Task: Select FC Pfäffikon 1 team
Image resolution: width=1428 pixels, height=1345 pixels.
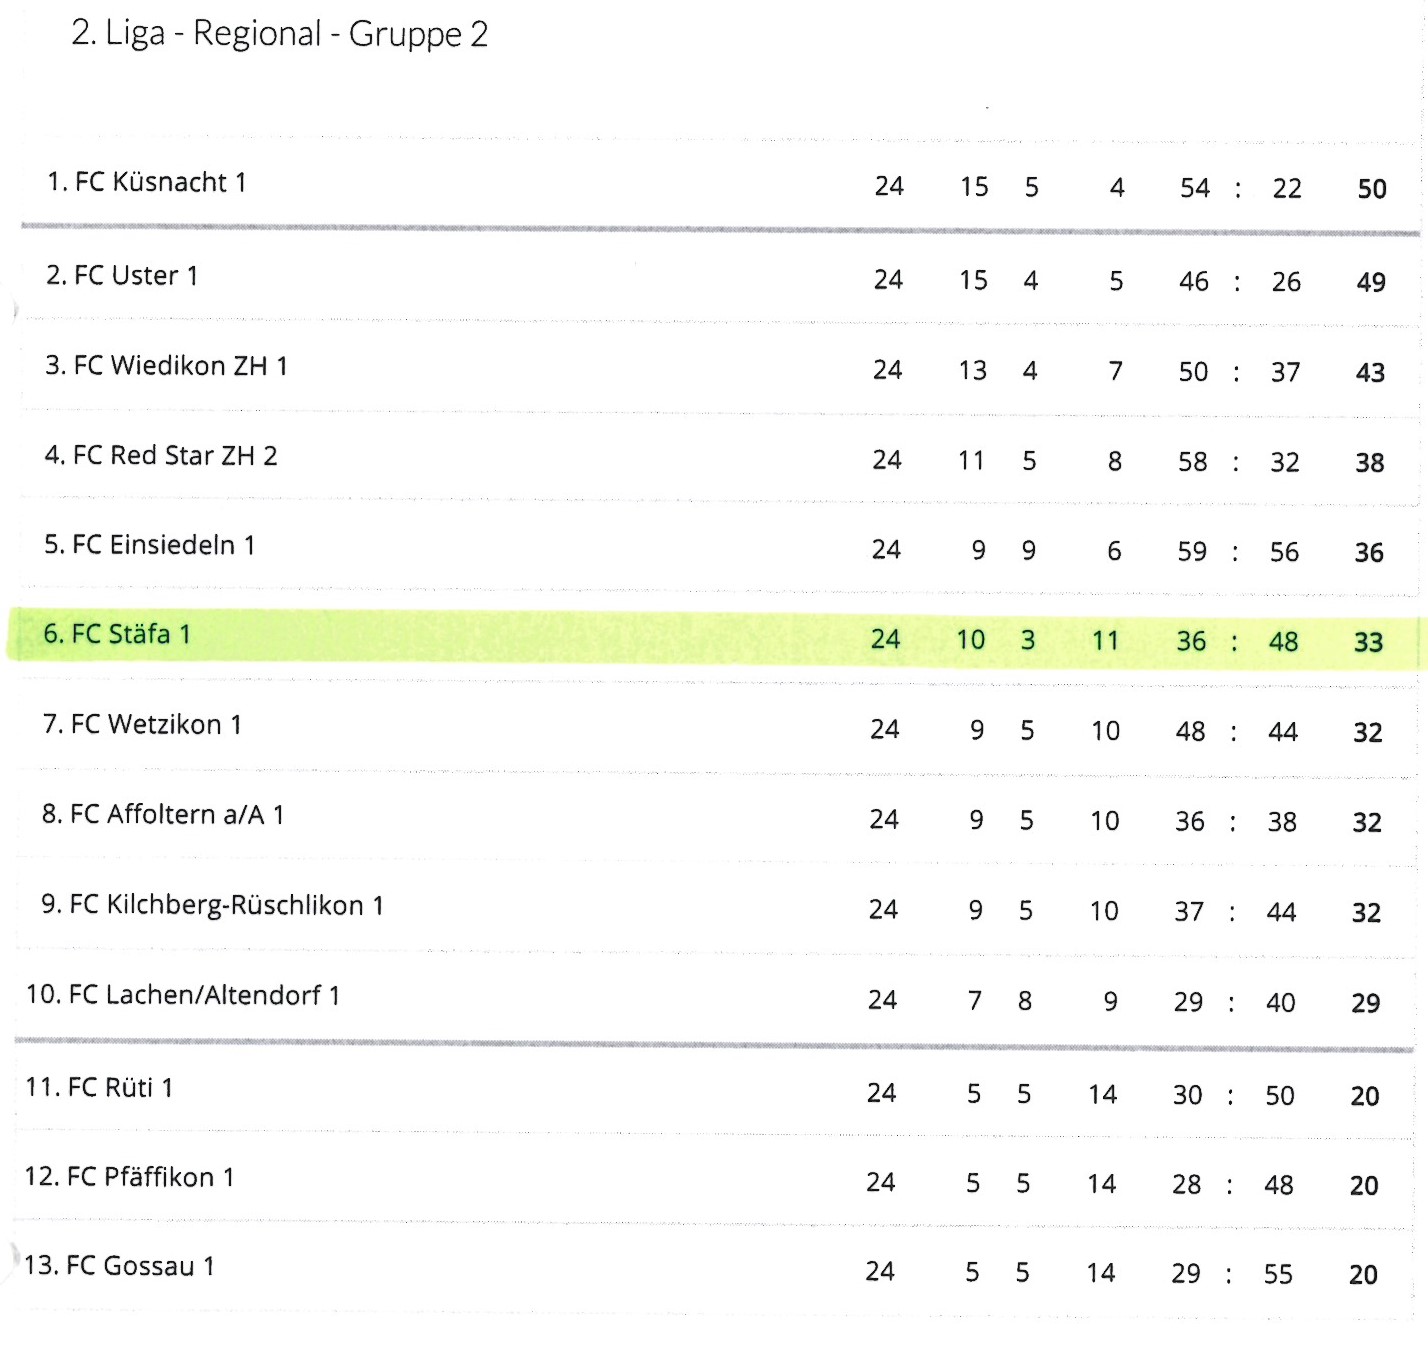Action: pos(151,1177)
